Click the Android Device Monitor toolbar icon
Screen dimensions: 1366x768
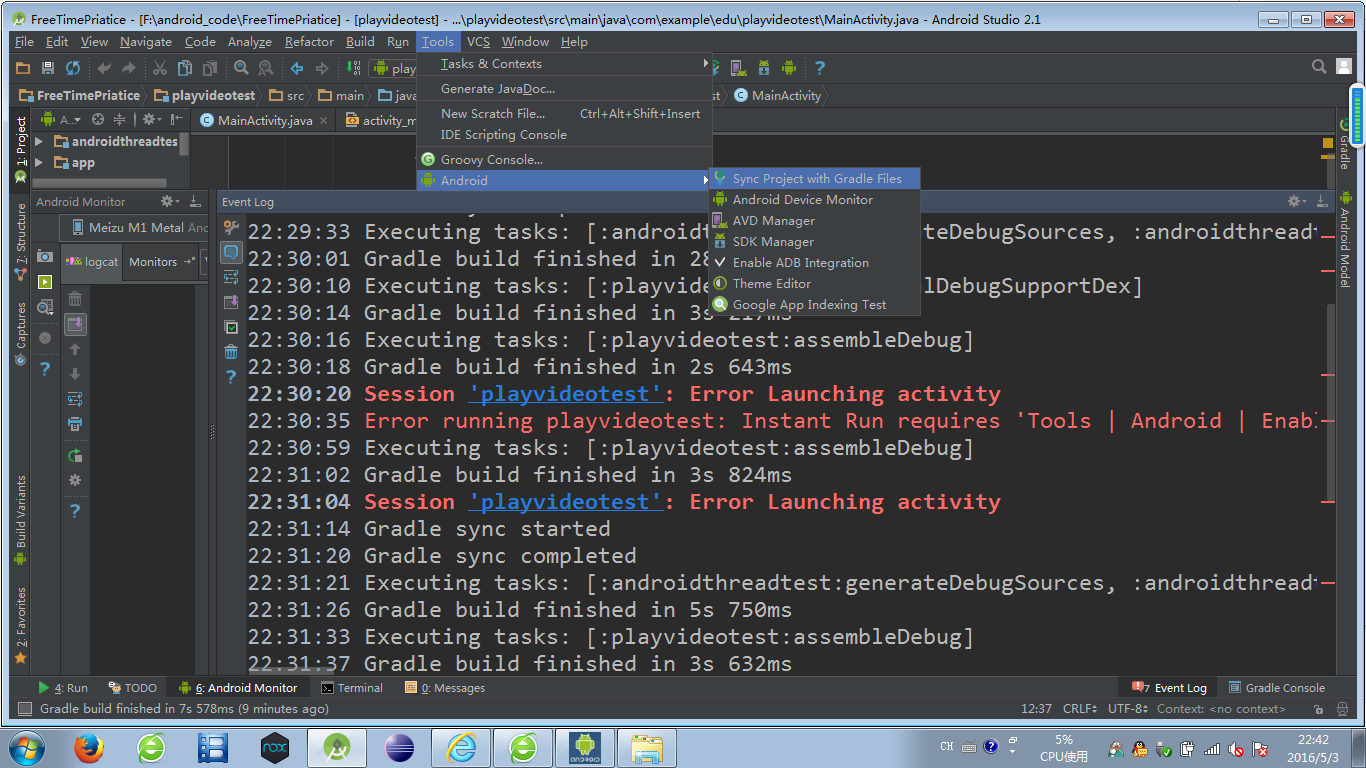coord(789,68)
